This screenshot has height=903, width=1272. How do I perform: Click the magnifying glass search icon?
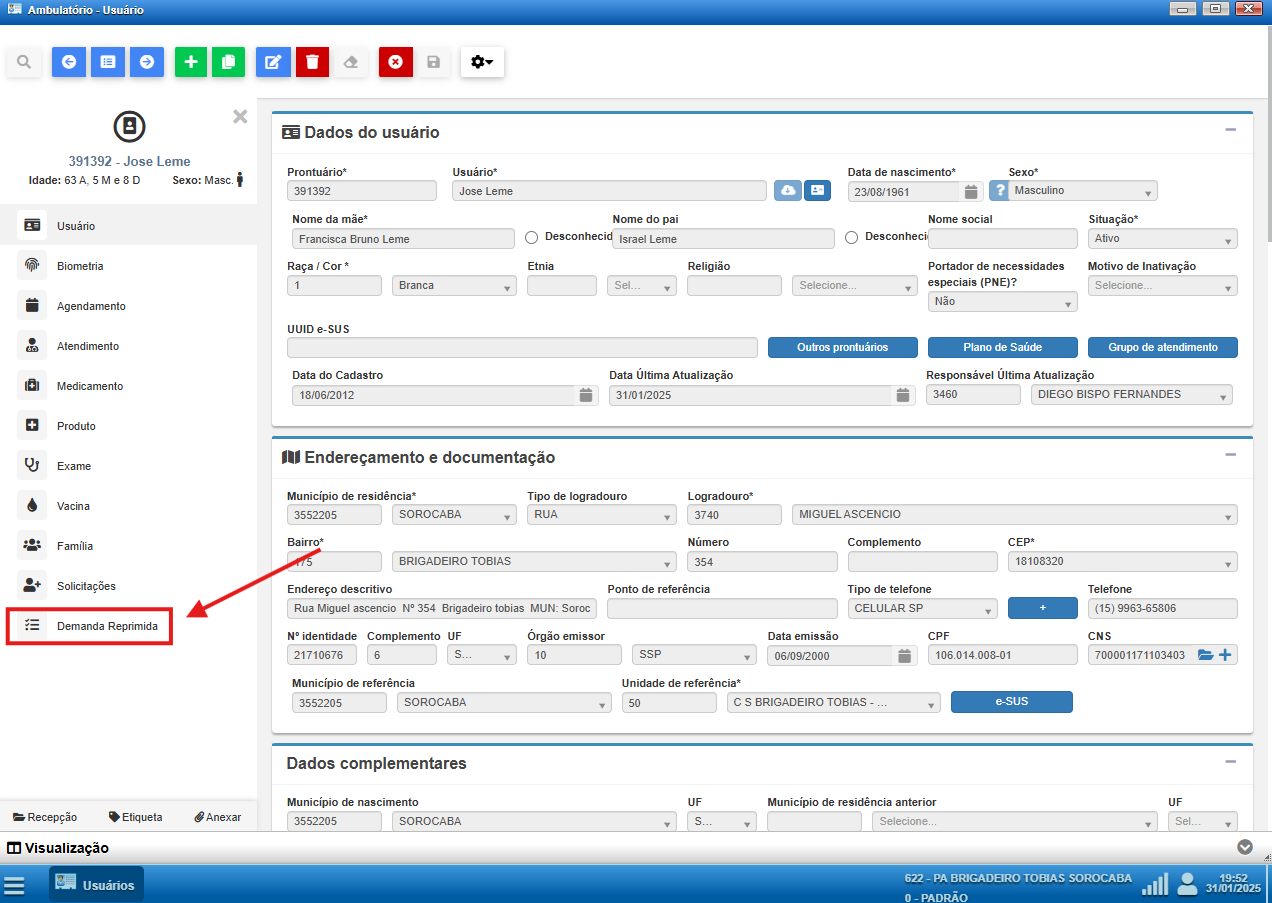point(24,62)
